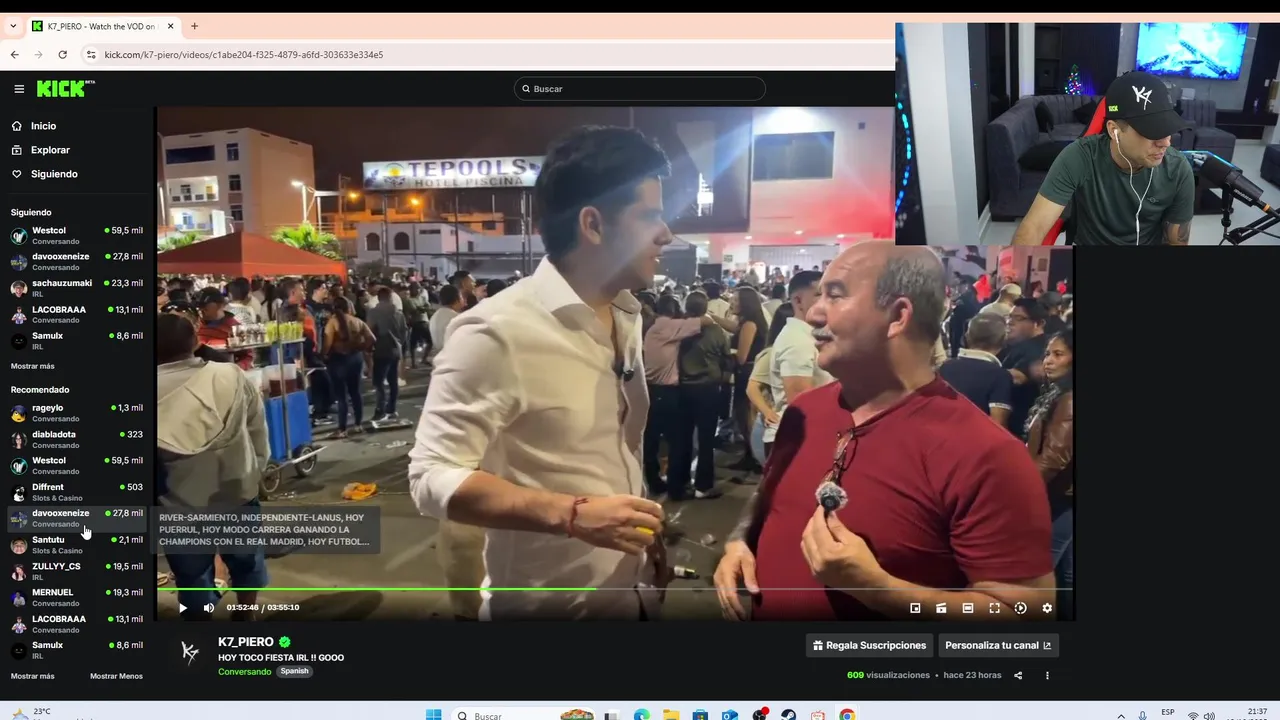This screenshot has height=720, width=1280.
Task: Open ZULLYY_CS recommended channel
Action: tap(77, 571)
